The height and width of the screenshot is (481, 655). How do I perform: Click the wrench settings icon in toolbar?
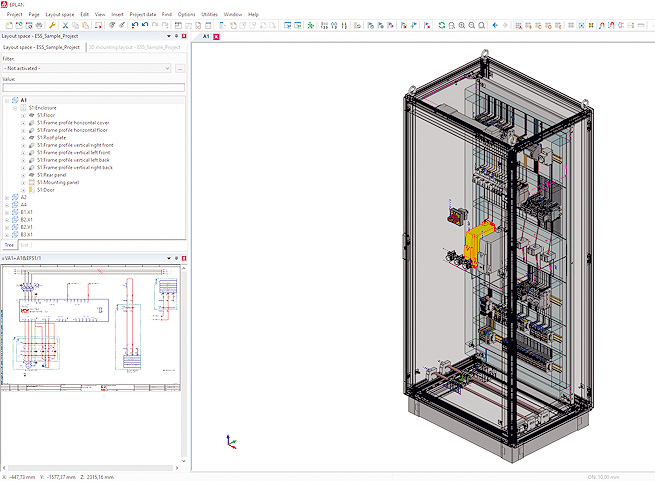pyautogui.click(x=52, y=25)
